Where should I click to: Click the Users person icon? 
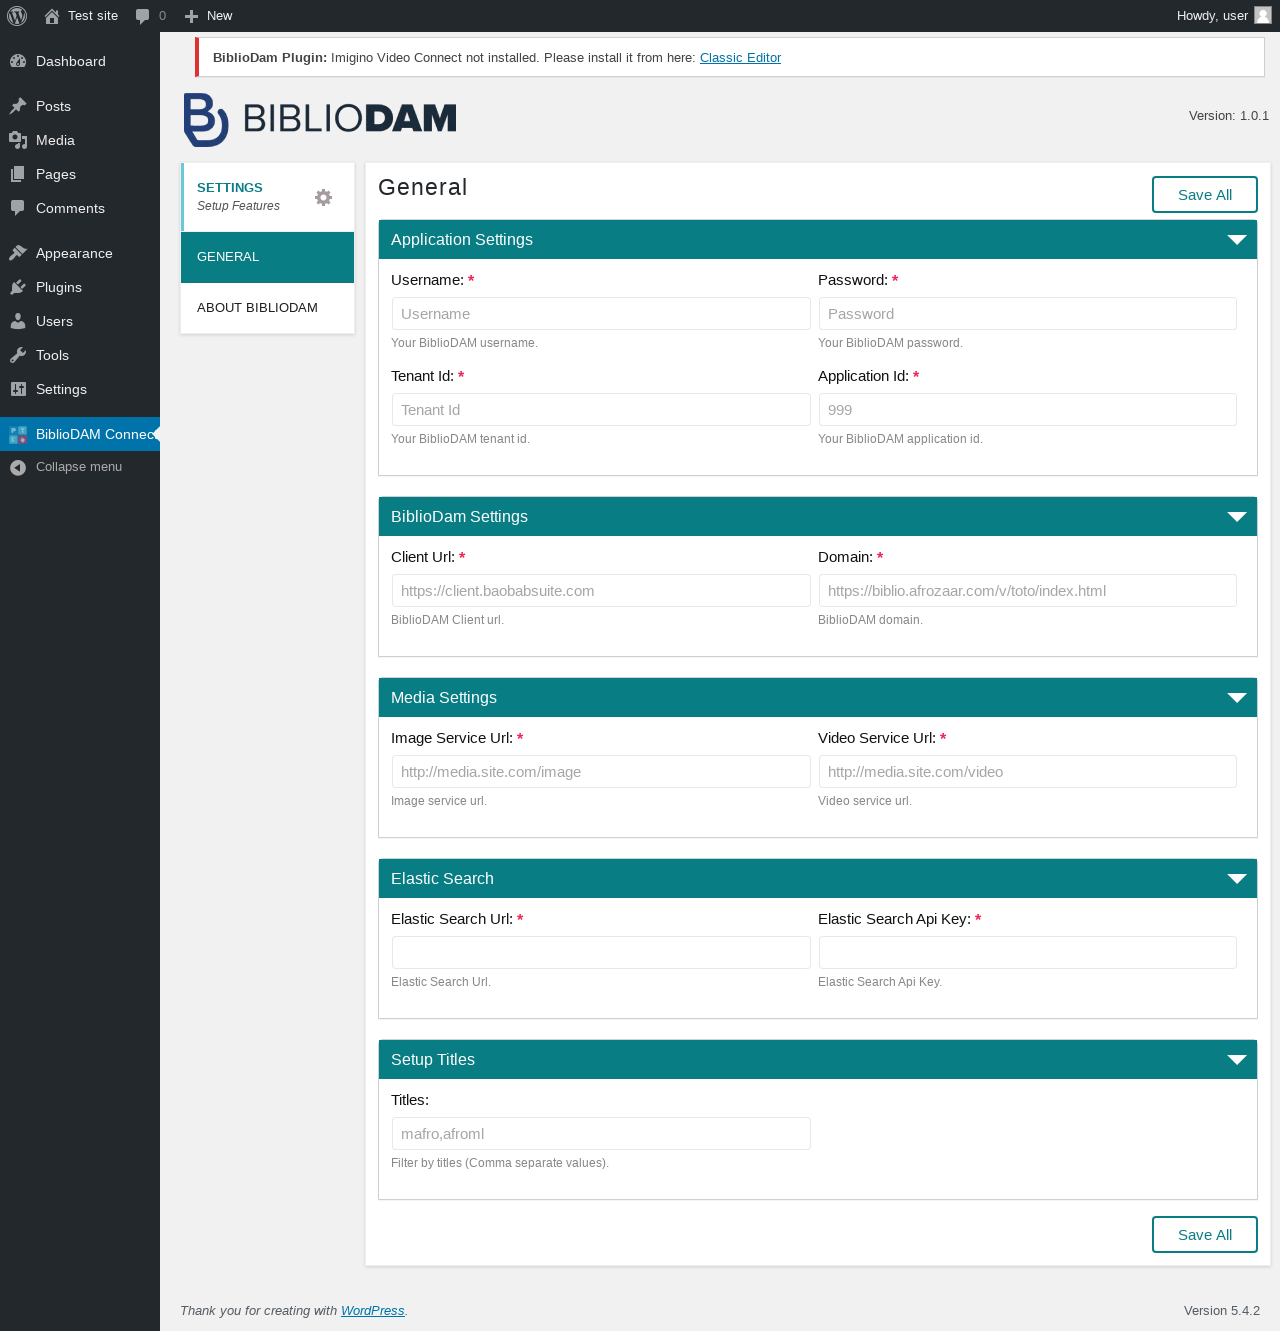coord(18,321)
